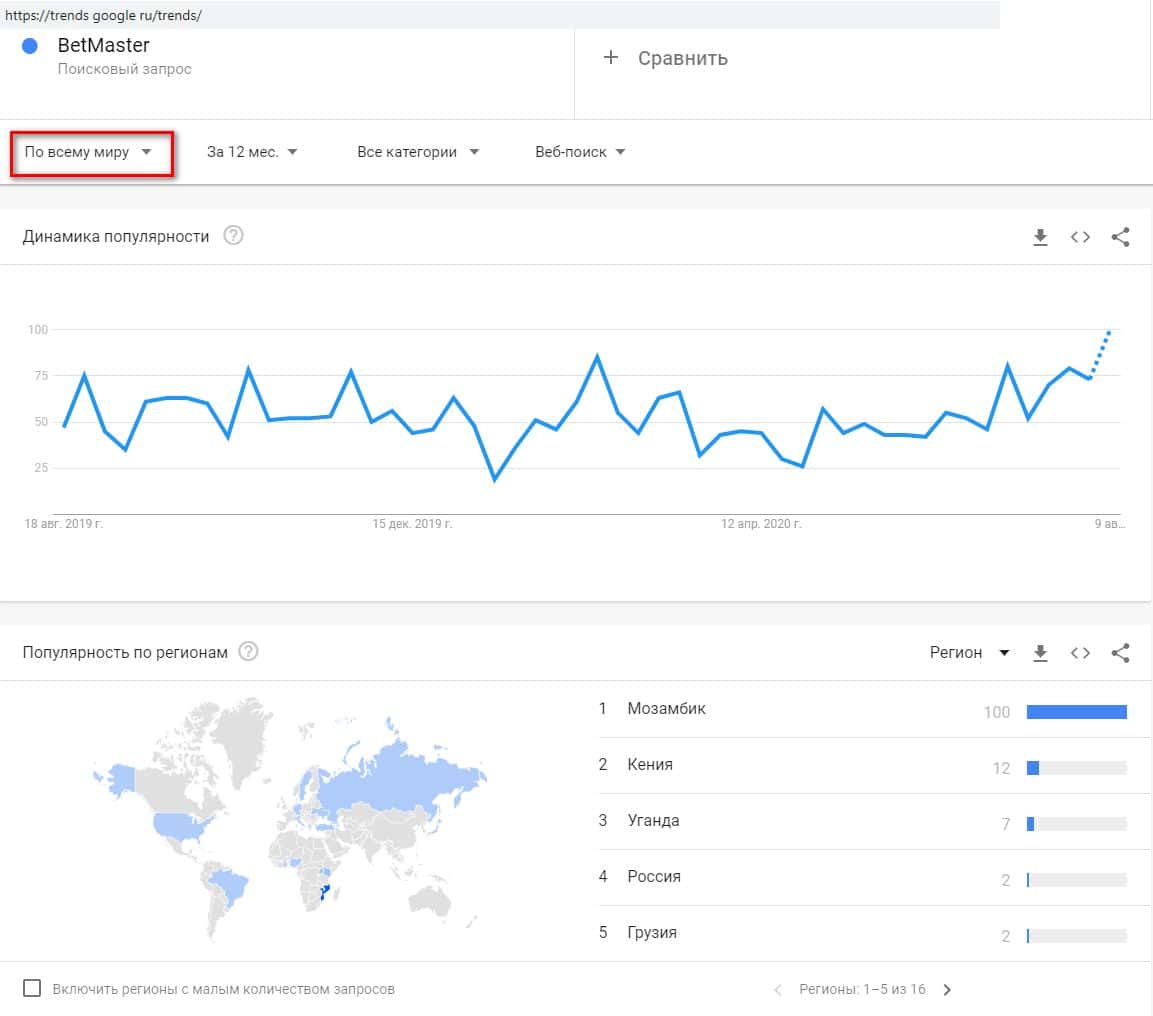Open the По всему миру location dropdown

pos(89,153)
